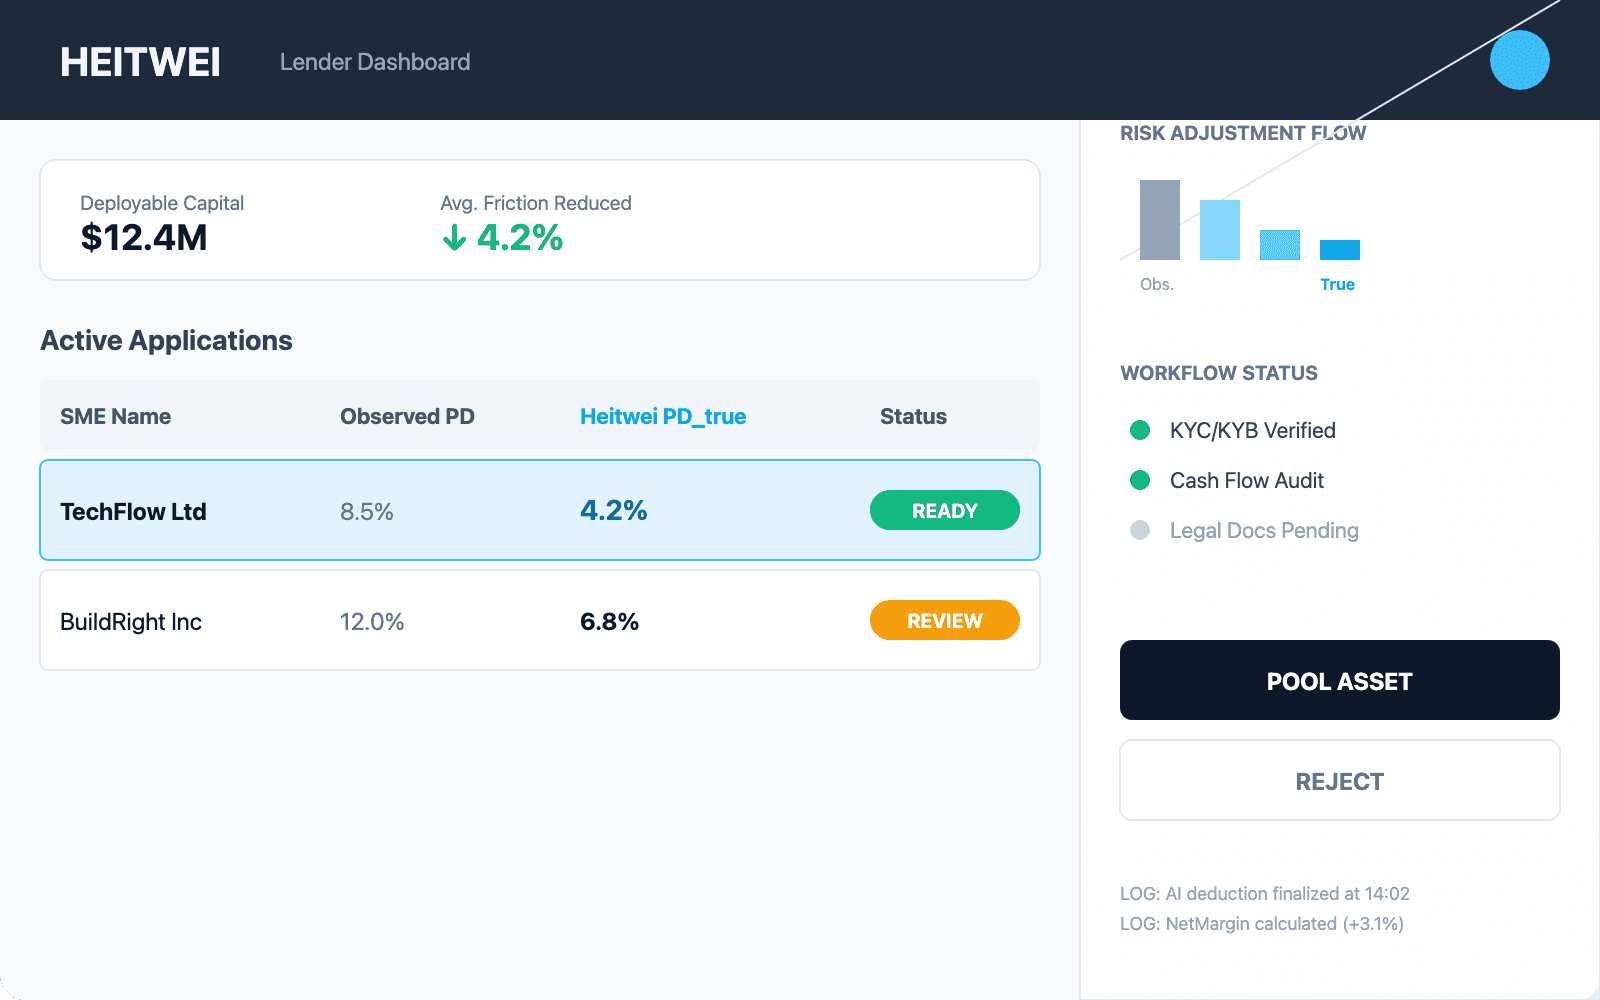Click the green friction reduced arrow icon

[x=456, y=239]
